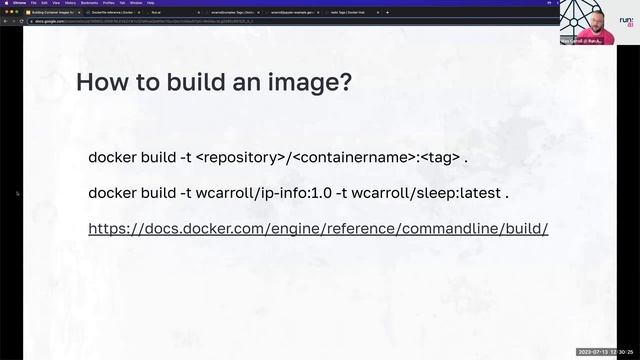Open the Window menu
This screenshot has width=640, height=360.
pyautogui.click(x=136, y=3)
